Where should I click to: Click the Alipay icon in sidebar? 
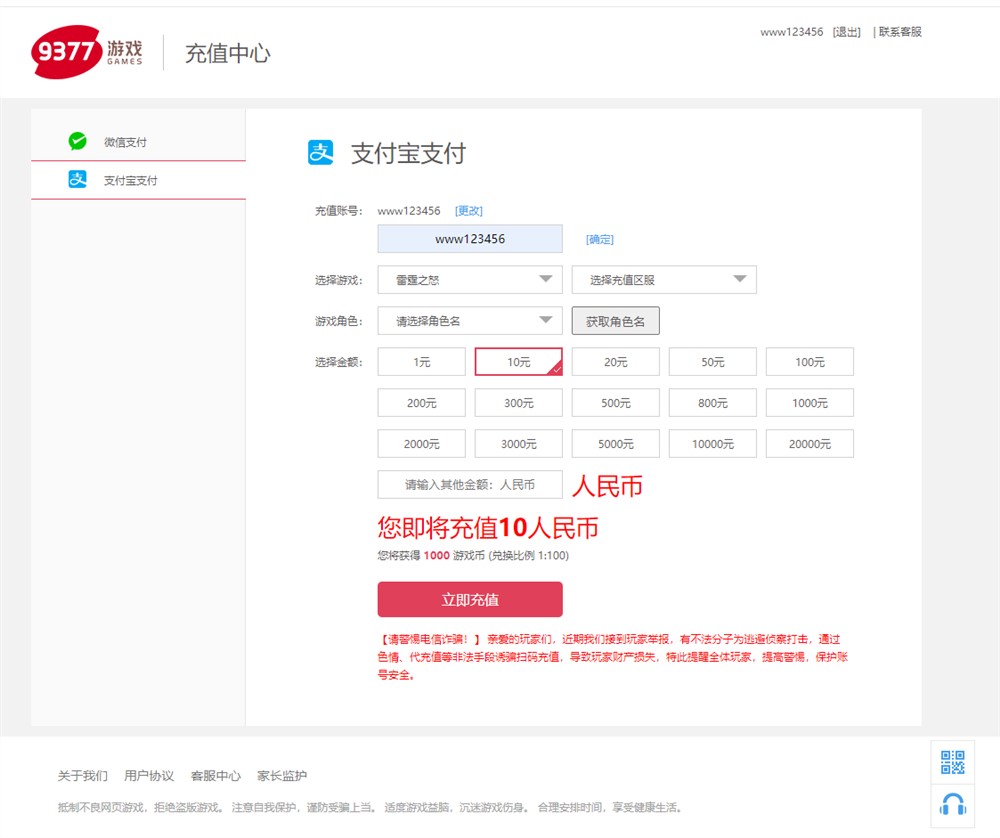(x=77, y=180)
